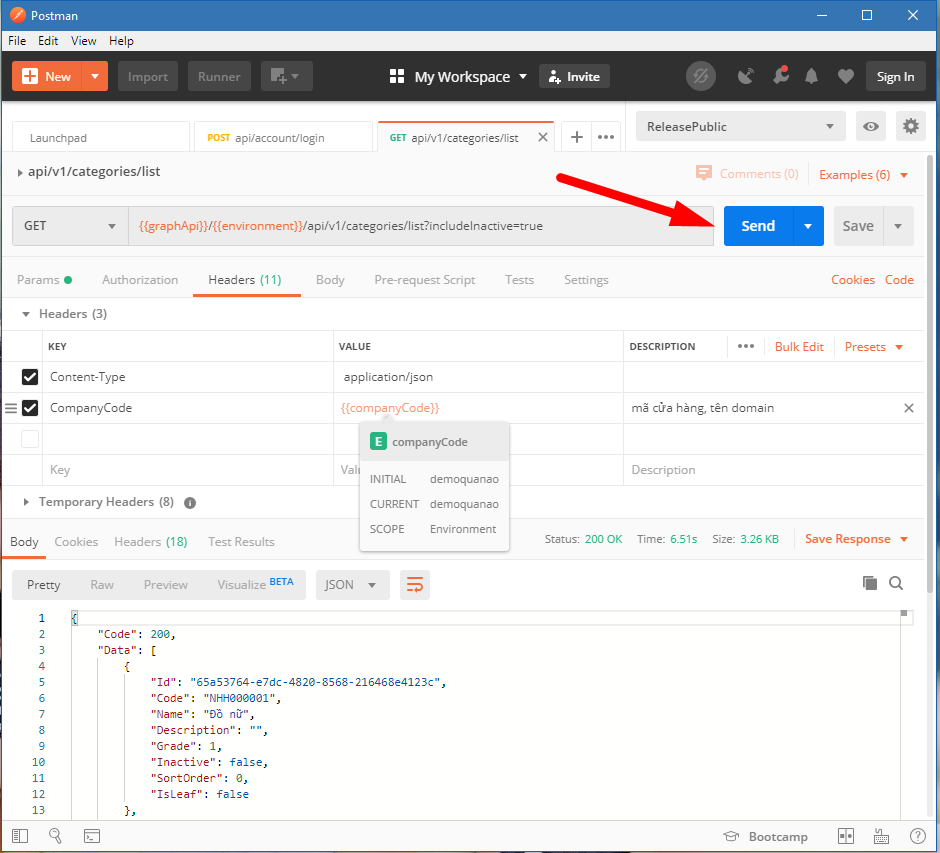Open the JSON format dropdown
Screen dimensions: 940x853
click(x=352, y=584)
